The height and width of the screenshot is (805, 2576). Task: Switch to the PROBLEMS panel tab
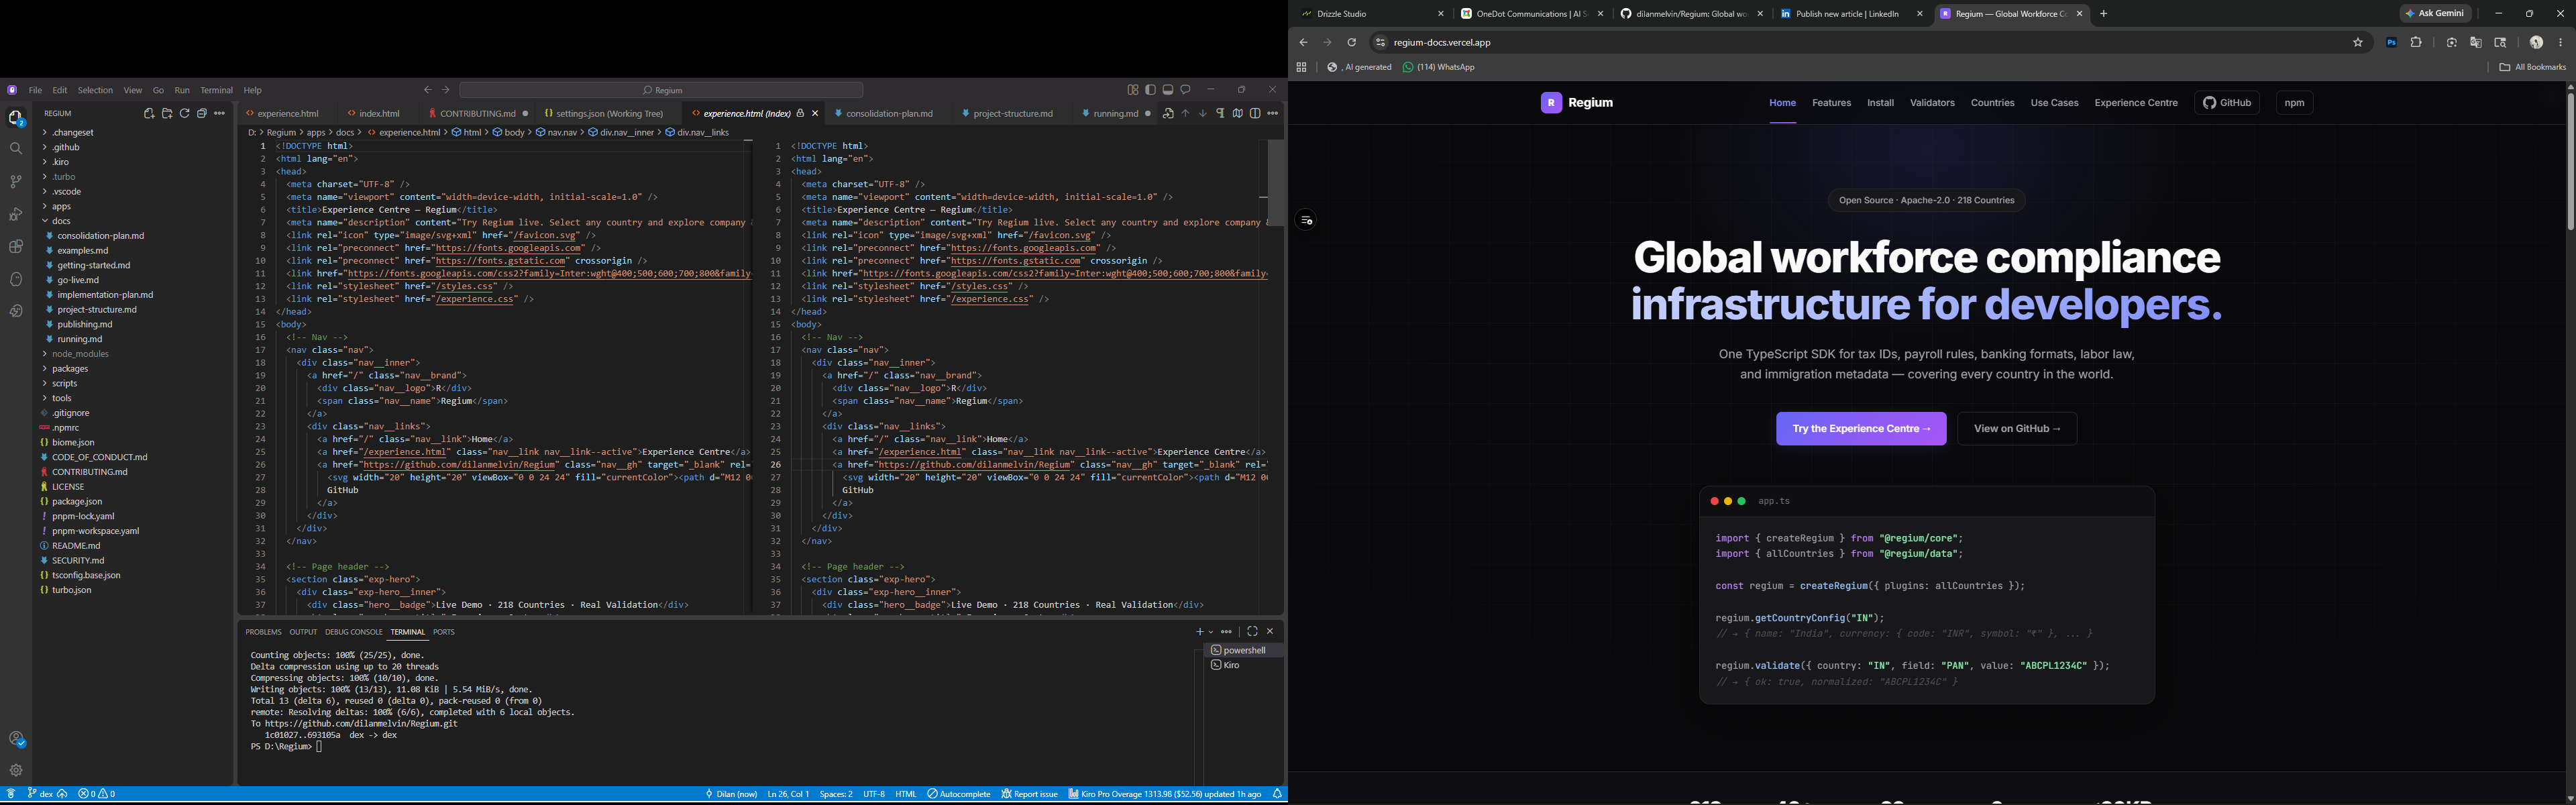pyautogui.click(x=263, y=632)
